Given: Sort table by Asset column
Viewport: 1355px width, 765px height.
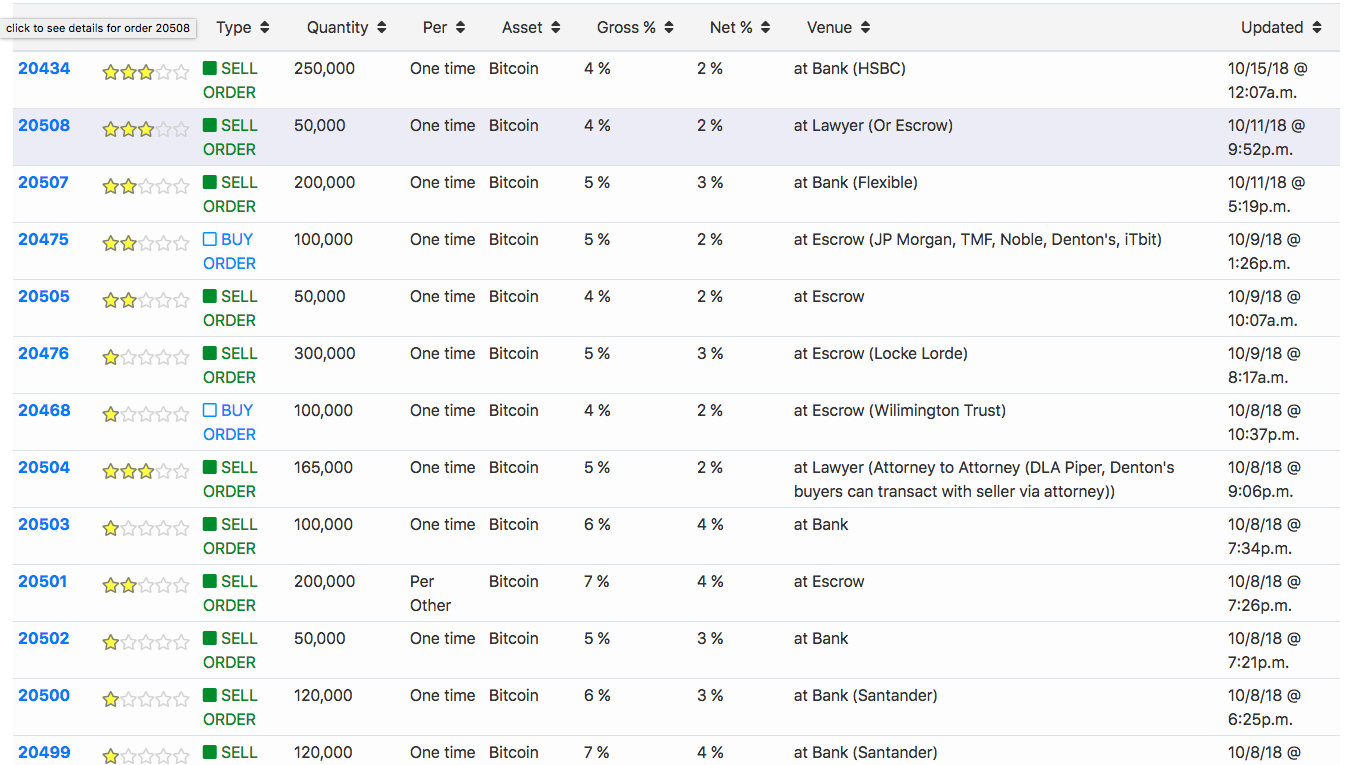Looking at the screenshot, I should click(x=531, y=28).
